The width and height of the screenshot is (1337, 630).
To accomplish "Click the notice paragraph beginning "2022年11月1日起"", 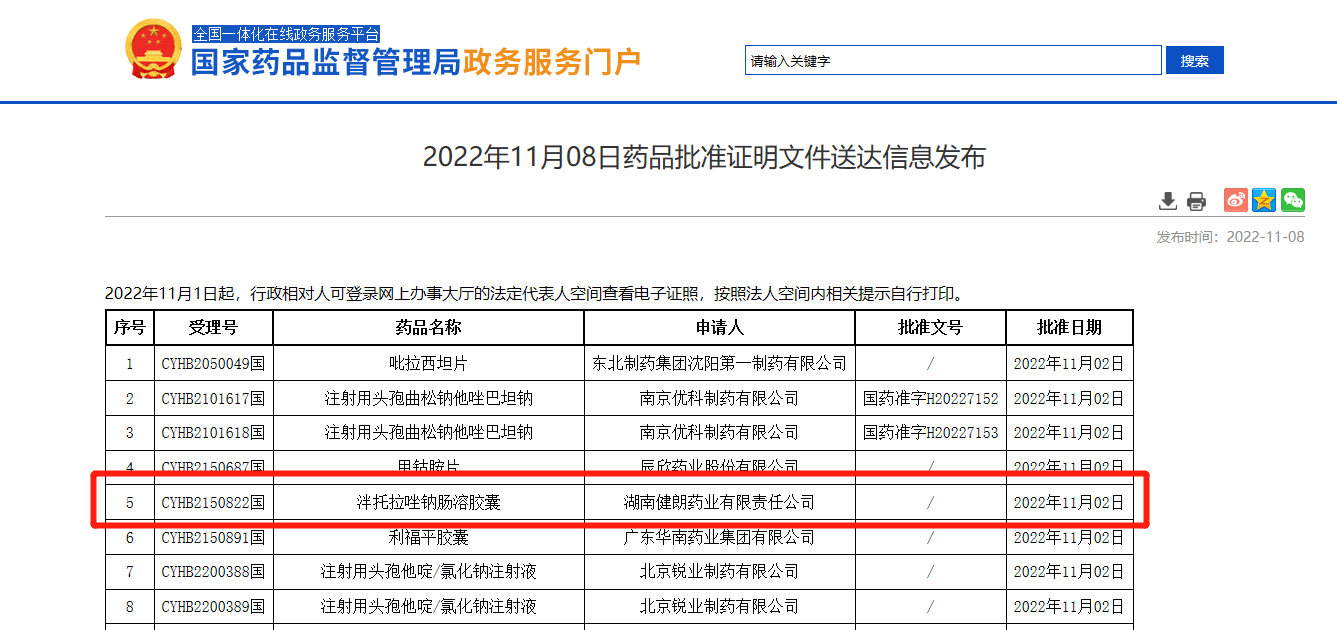I will pyautogui.click(x=536, y=294).
